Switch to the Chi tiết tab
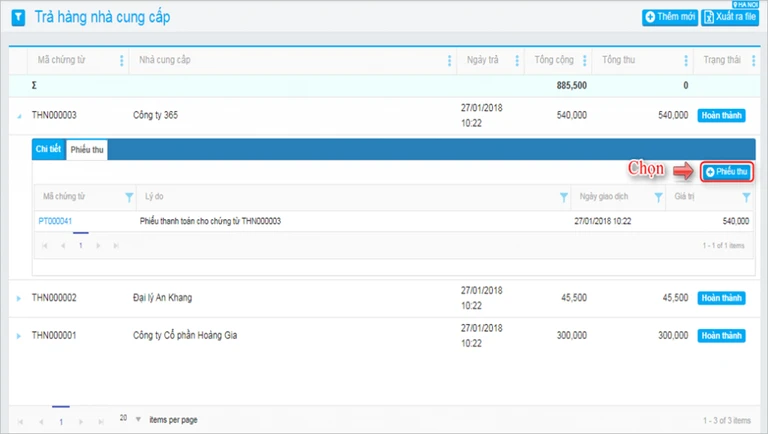The image size is (768, 434). tap(48, 149)
